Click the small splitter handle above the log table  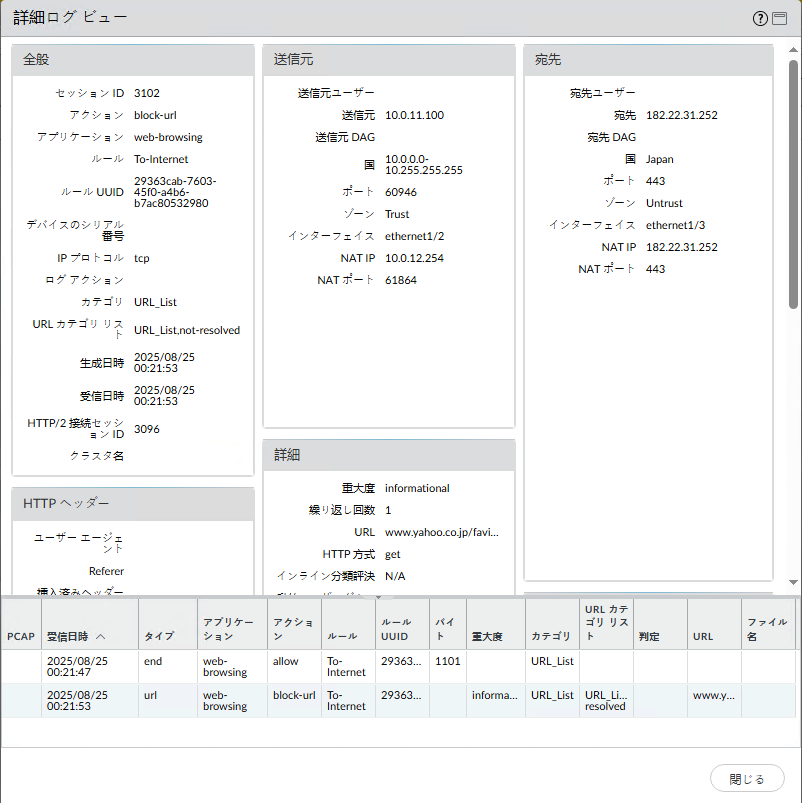pyautogui.click(x=378, y=596)
